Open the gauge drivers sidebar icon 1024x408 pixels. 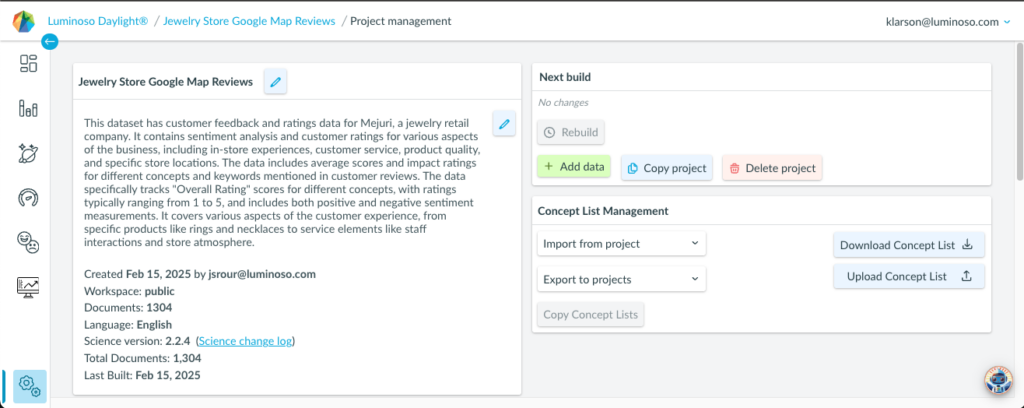29,196
